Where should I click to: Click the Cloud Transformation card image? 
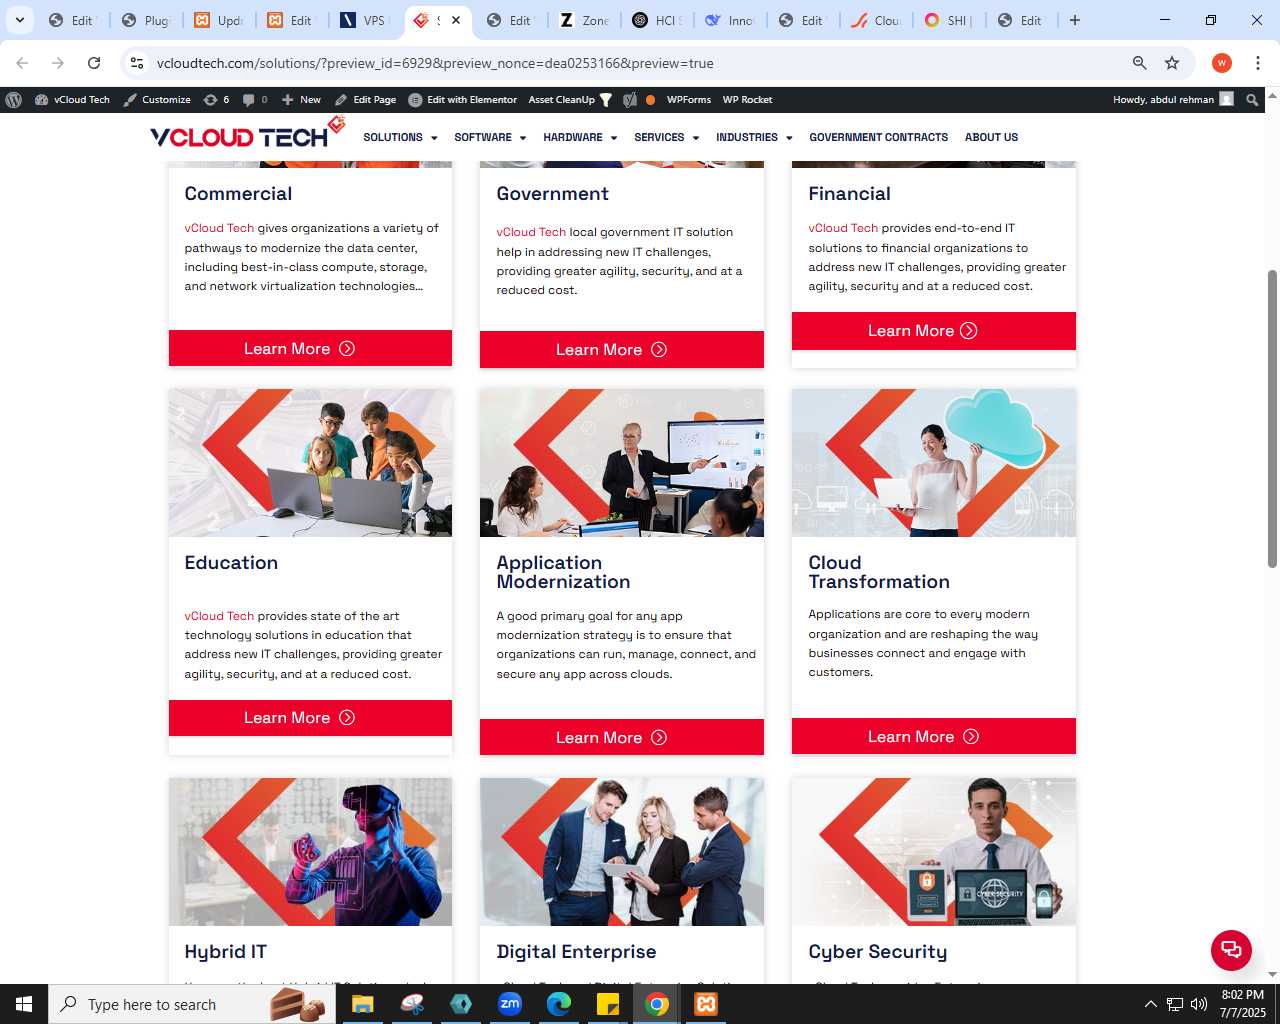(934, 463)
